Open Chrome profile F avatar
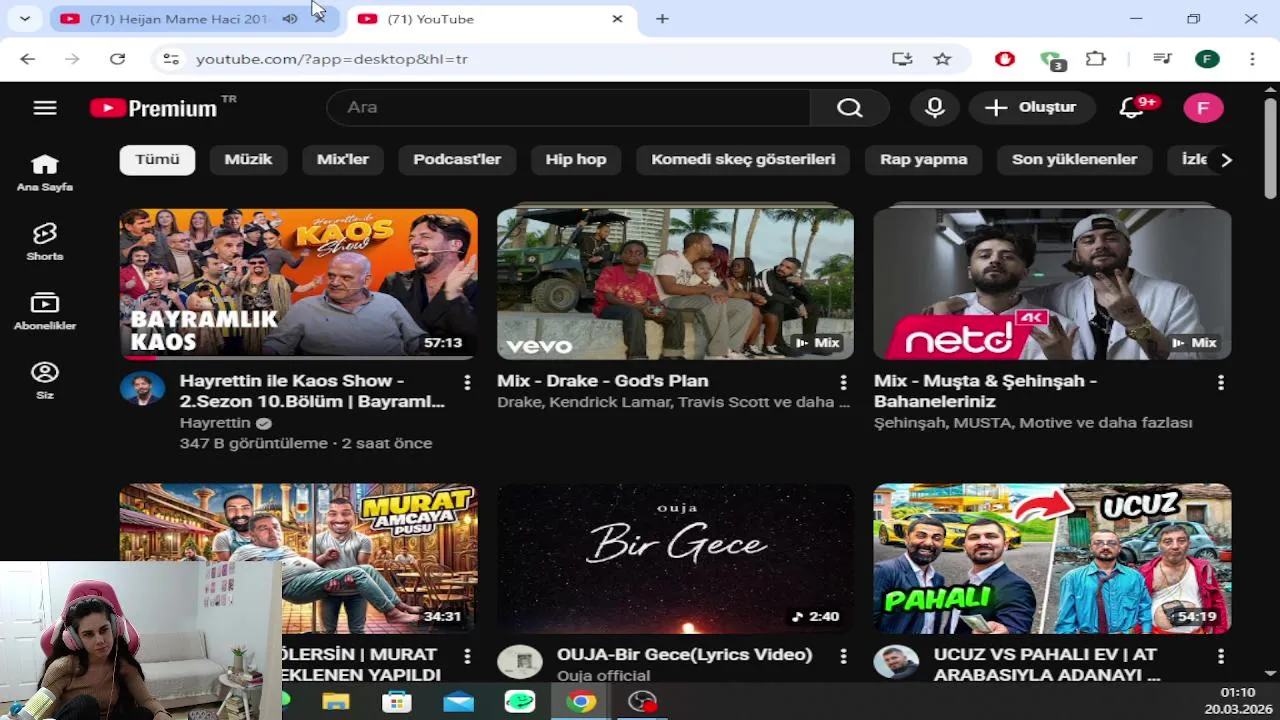This screenshot has width=1280, height=720. coord(1207,59)
